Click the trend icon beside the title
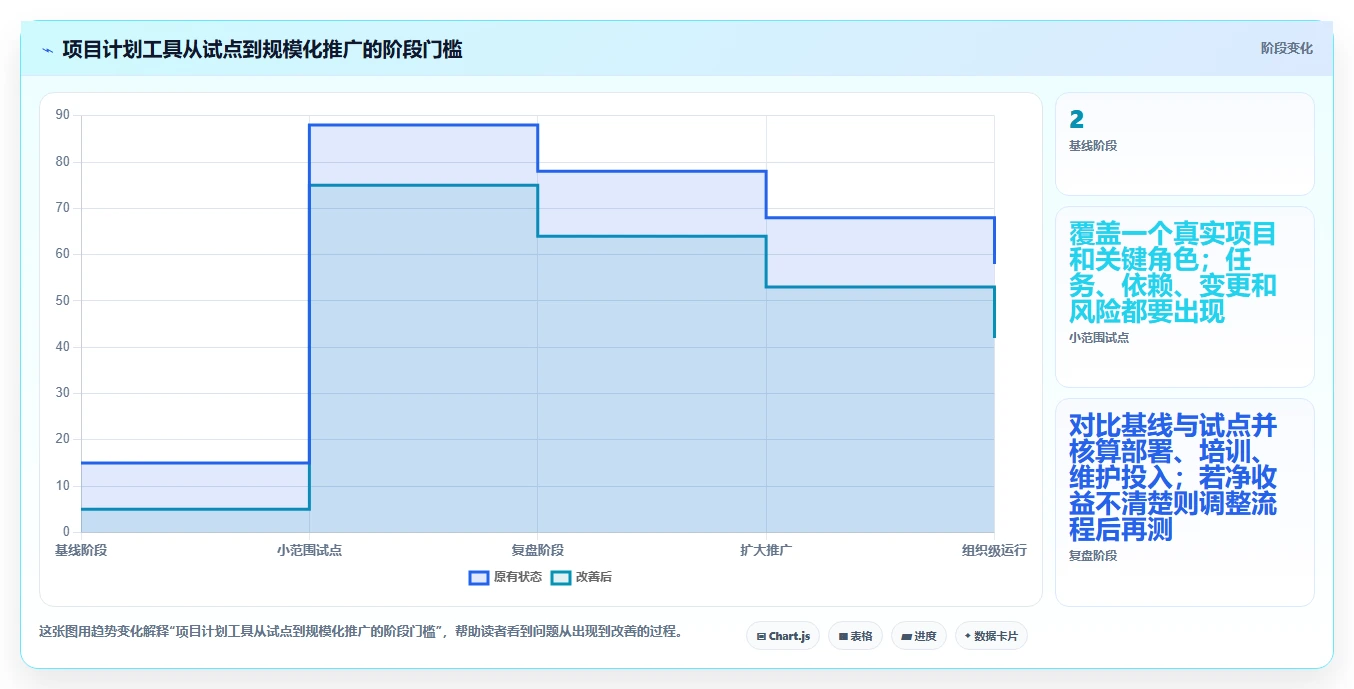This screenshot has height=689, width=1354. [47, 50]
